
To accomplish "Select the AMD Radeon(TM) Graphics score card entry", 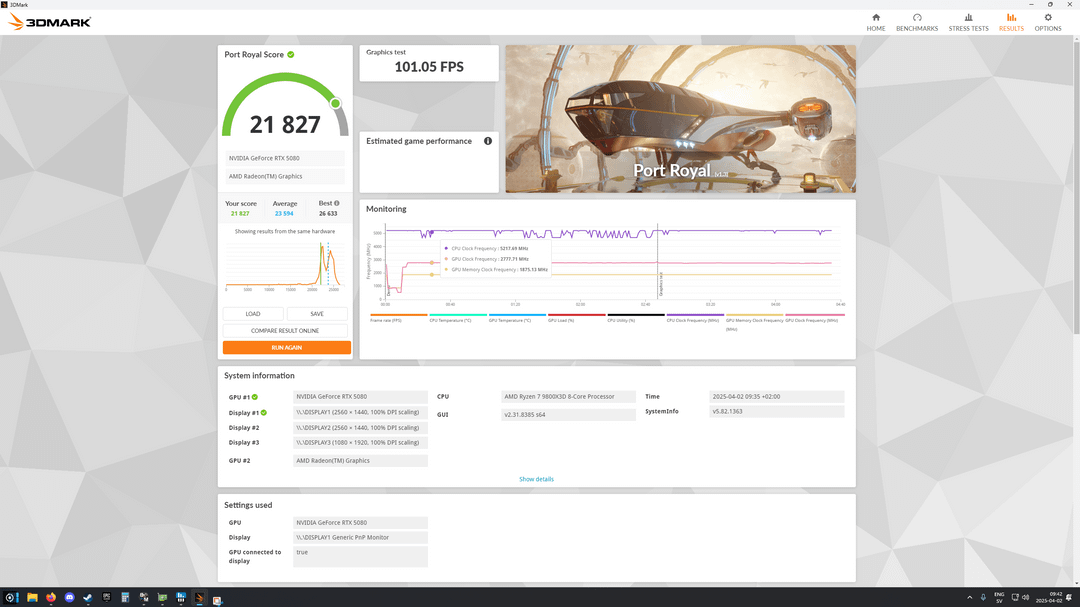I will tap(284, 176).
